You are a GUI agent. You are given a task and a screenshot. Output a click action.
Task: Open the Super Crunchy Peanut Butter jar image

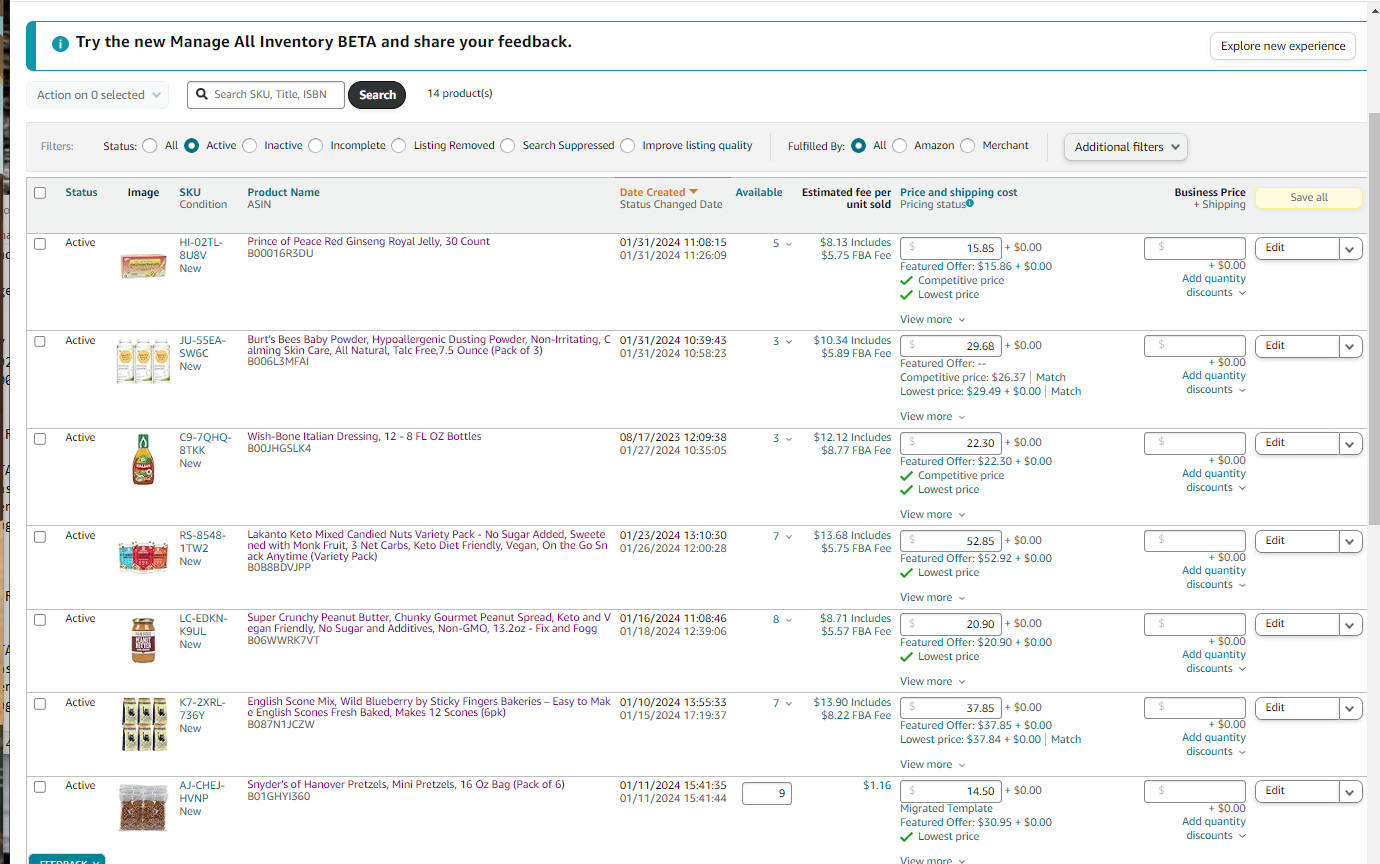143,640
